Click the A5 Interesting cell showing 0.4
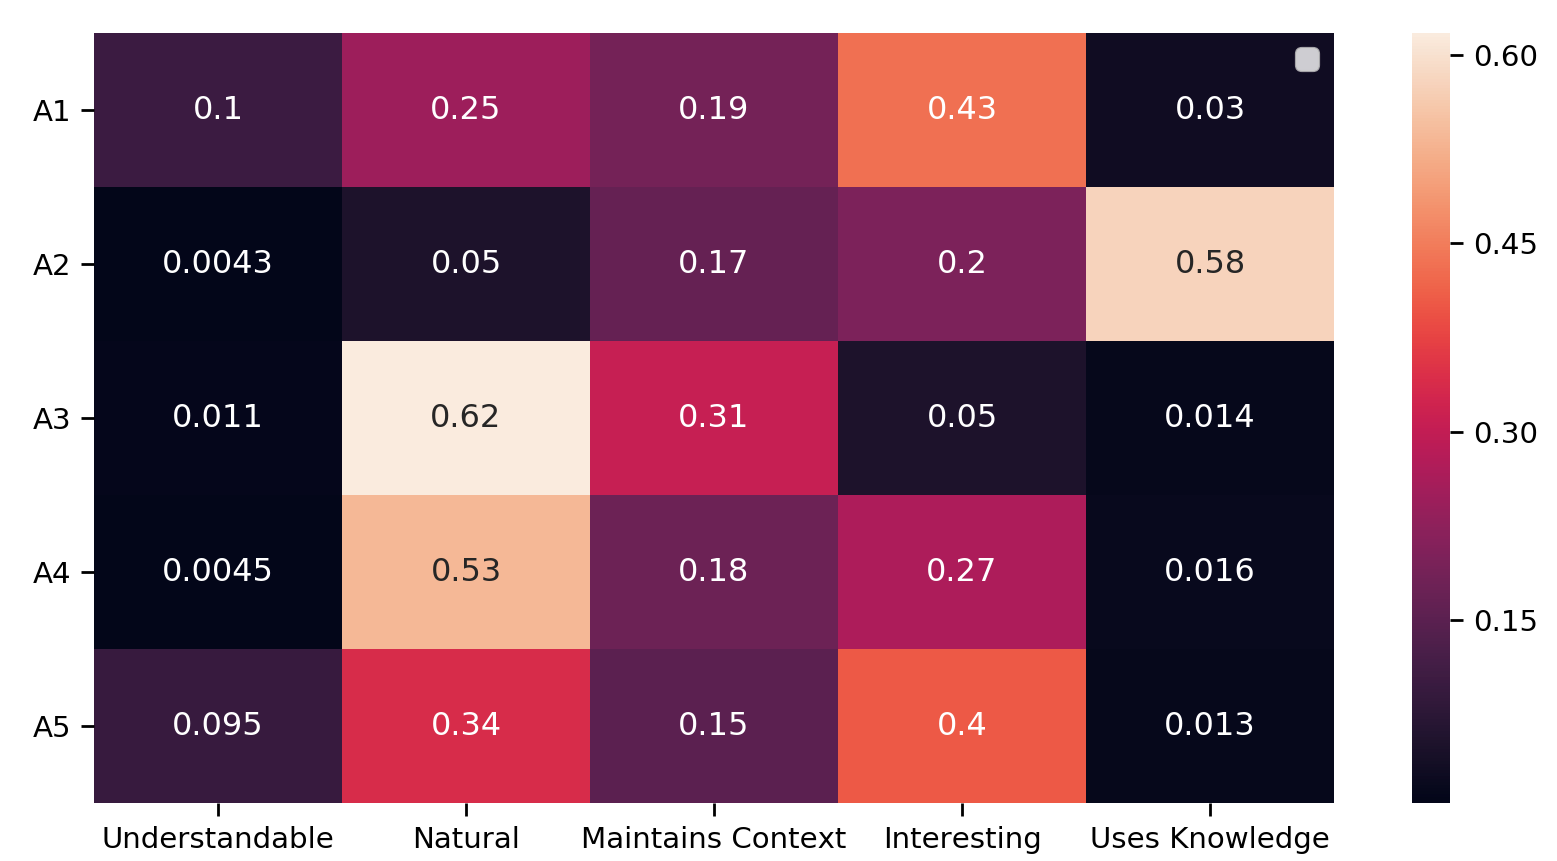Image resolution: width=1557 pixels, height=861 pixels. pyautogui.click(x=961, y=725)
